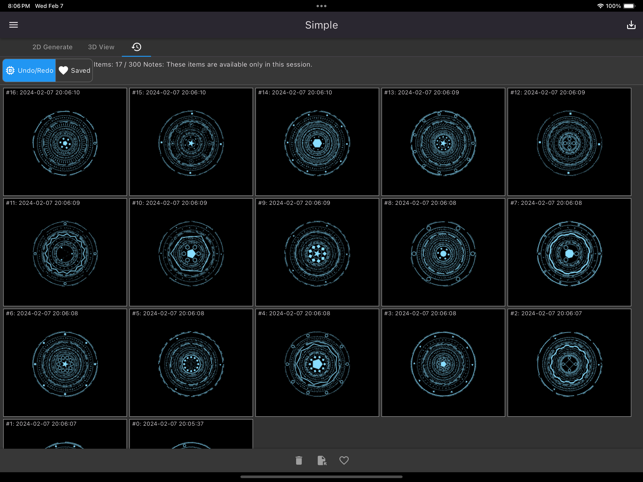Select the Saved segment
643x482 pixels.
[74, 71]
